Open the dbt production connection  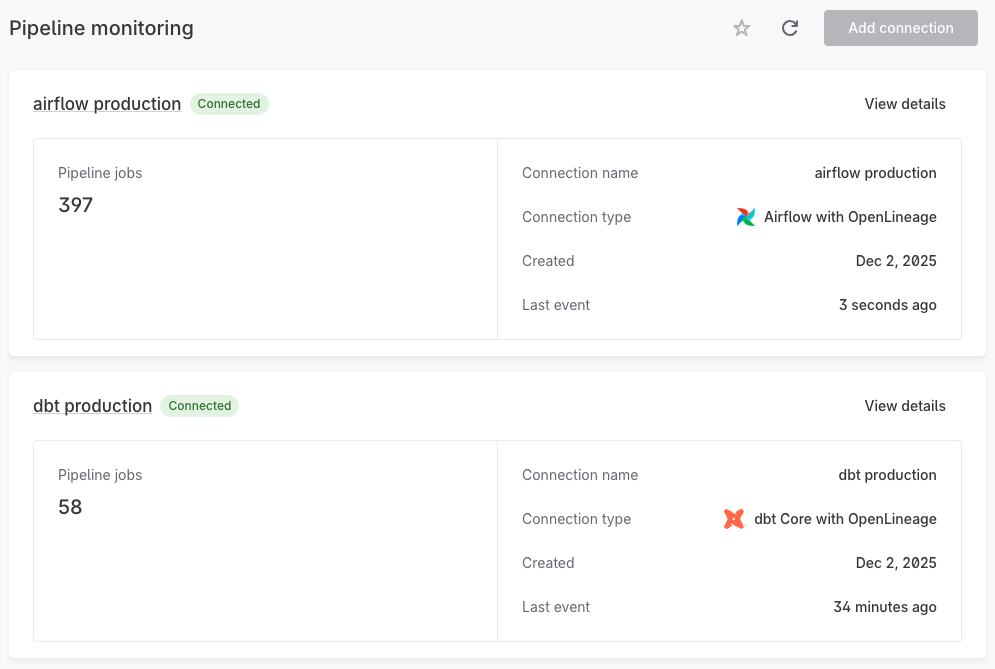[93, 406]
